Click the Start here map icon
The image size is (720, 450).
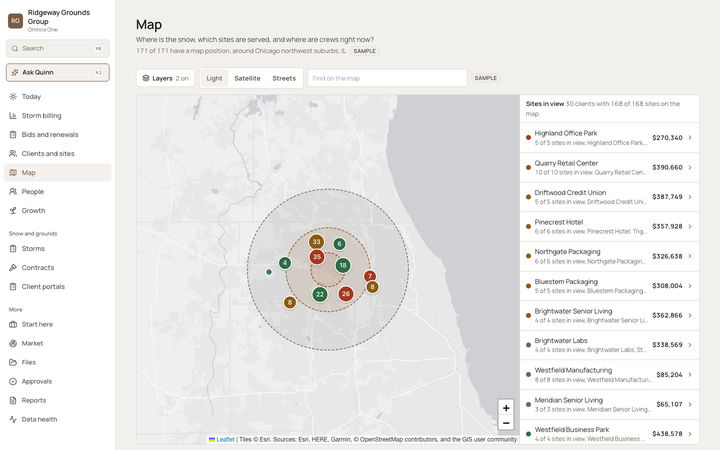coord(13,324)
